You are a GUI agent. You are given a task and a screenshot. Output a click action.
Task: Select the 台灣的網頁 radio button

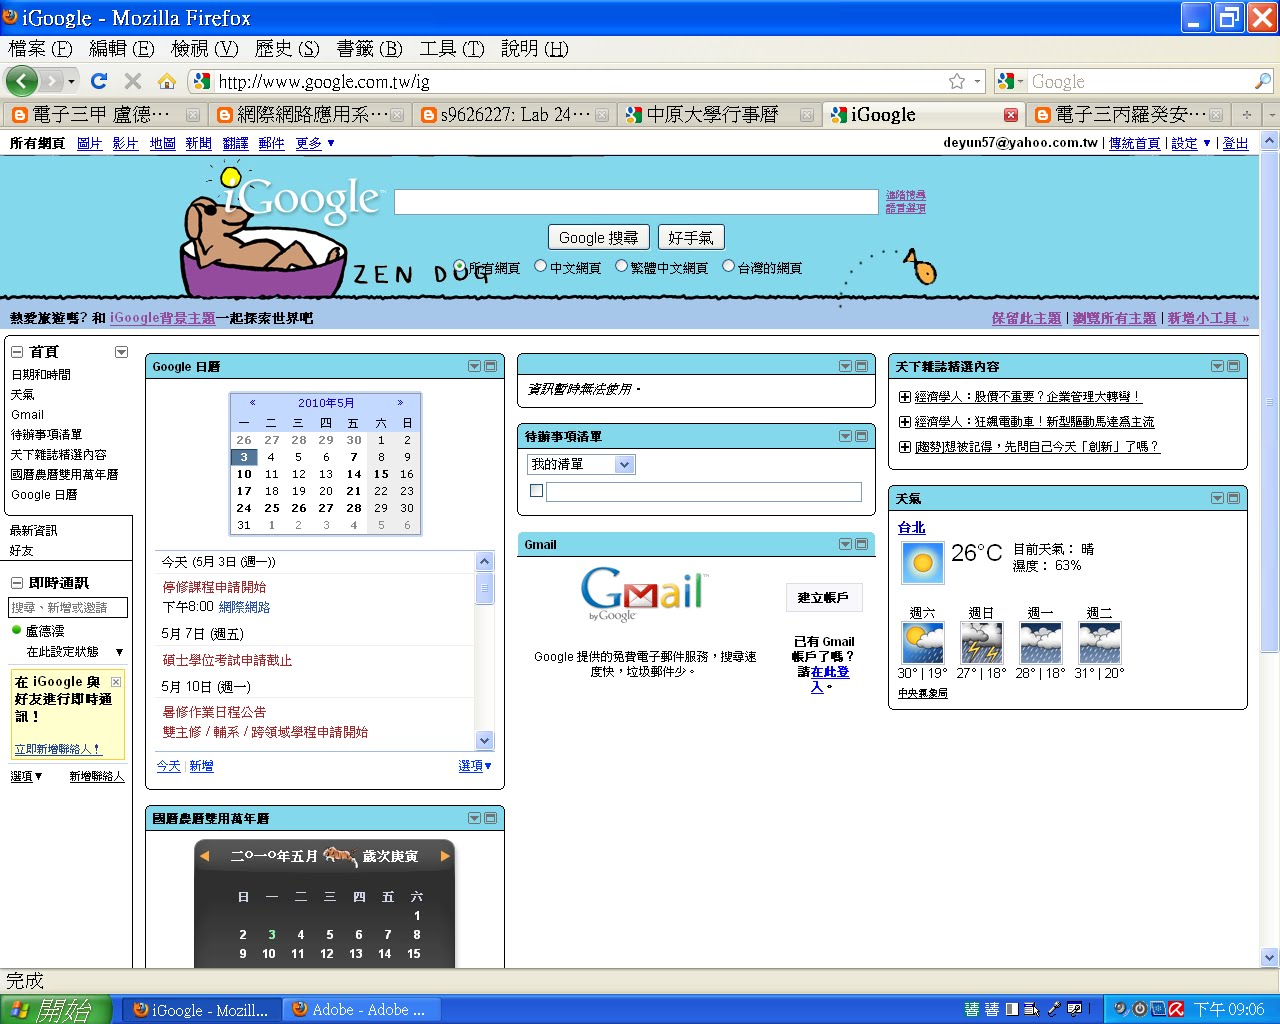point(728,266)
